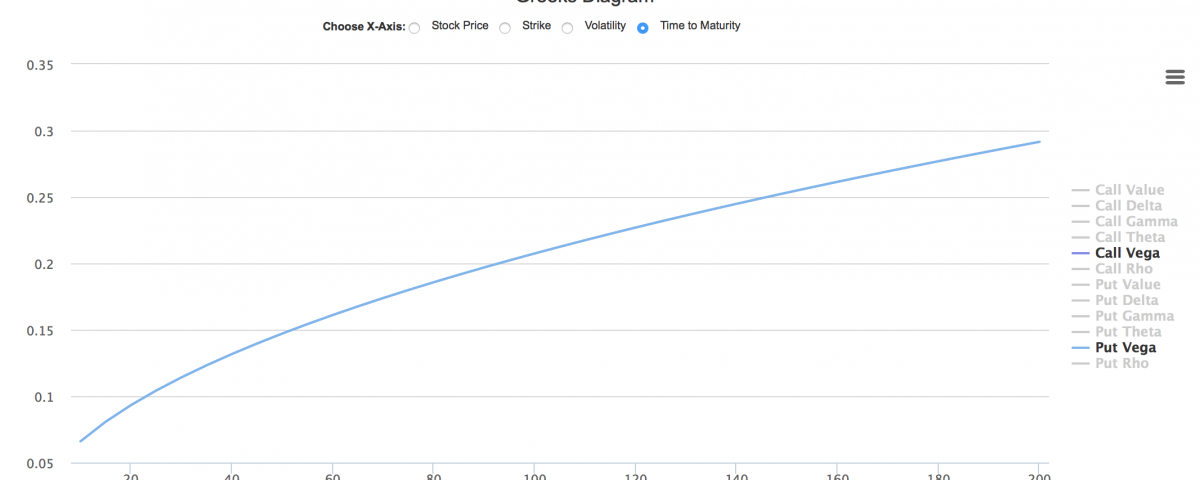Click the Put Vega curve at its right end
The image size is (1200, 480).
click(x=1038, y=142)
